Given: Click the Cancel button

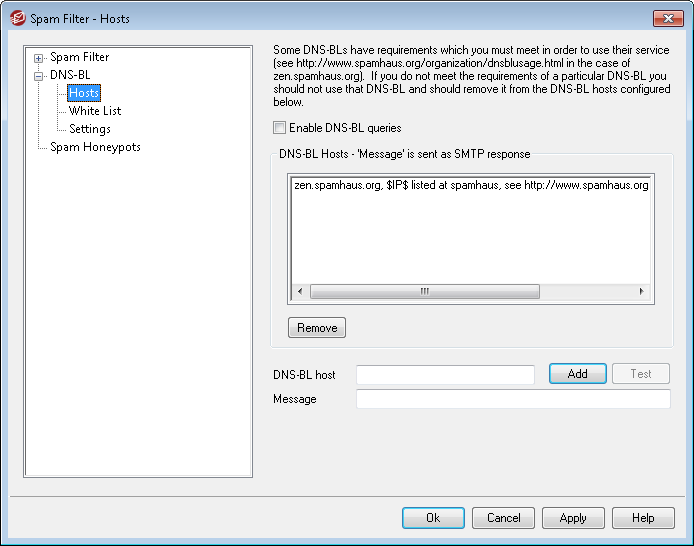Looking at the screenshot, I should [503, 518].
